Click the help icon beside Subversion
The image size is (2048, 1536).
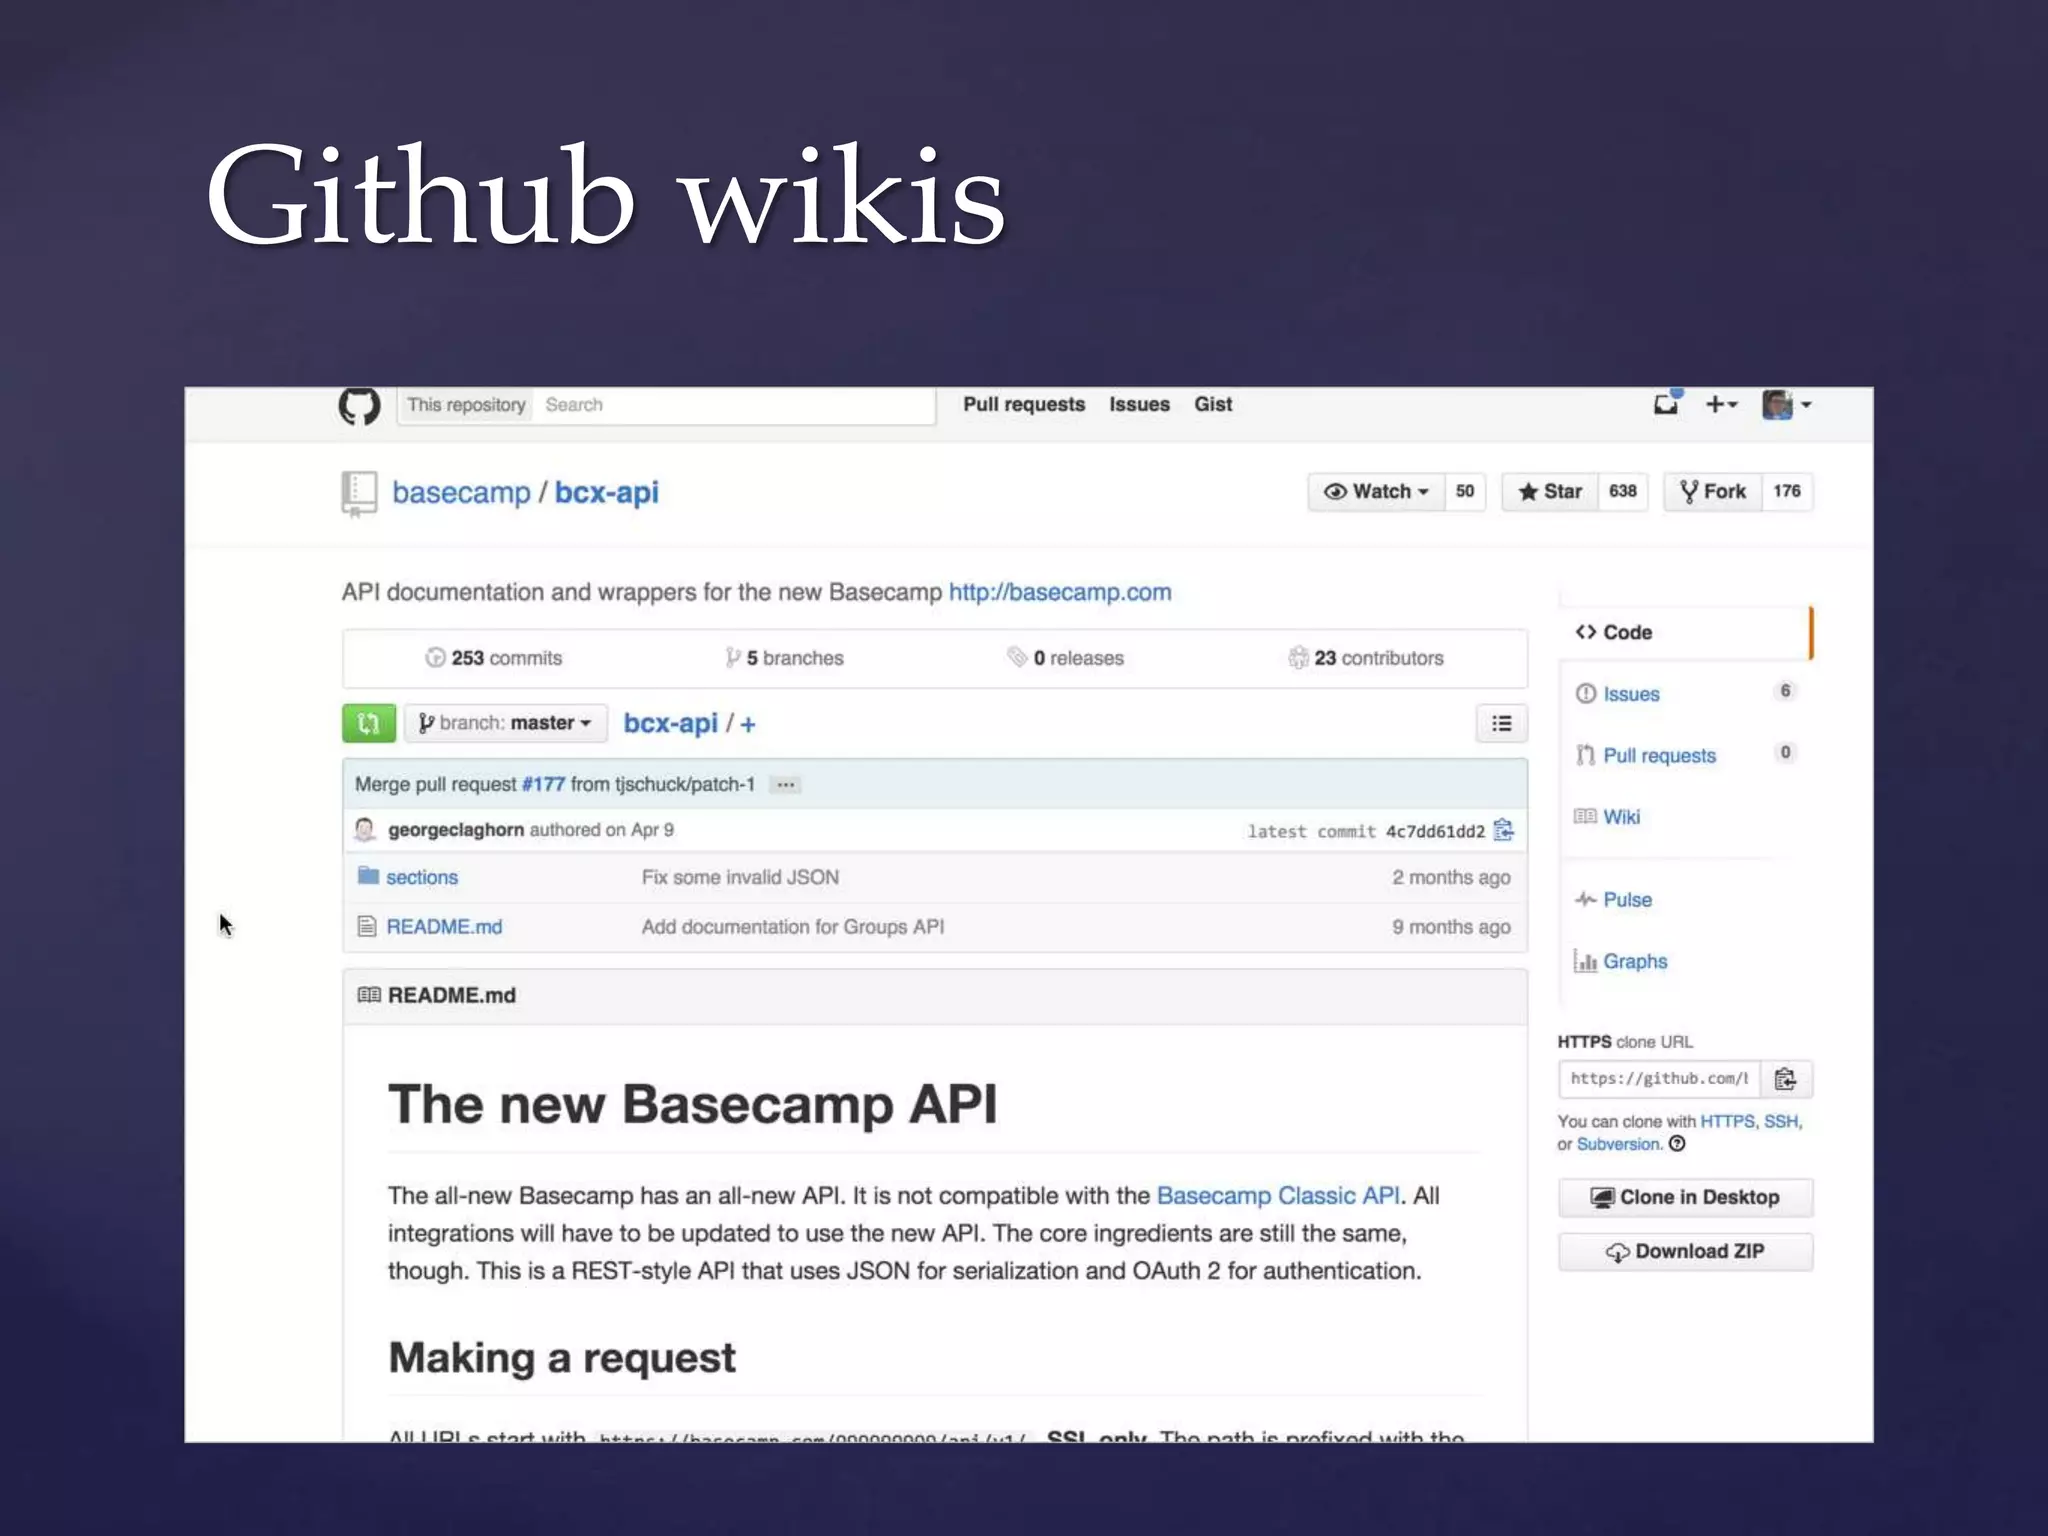pos(1678,1144)
